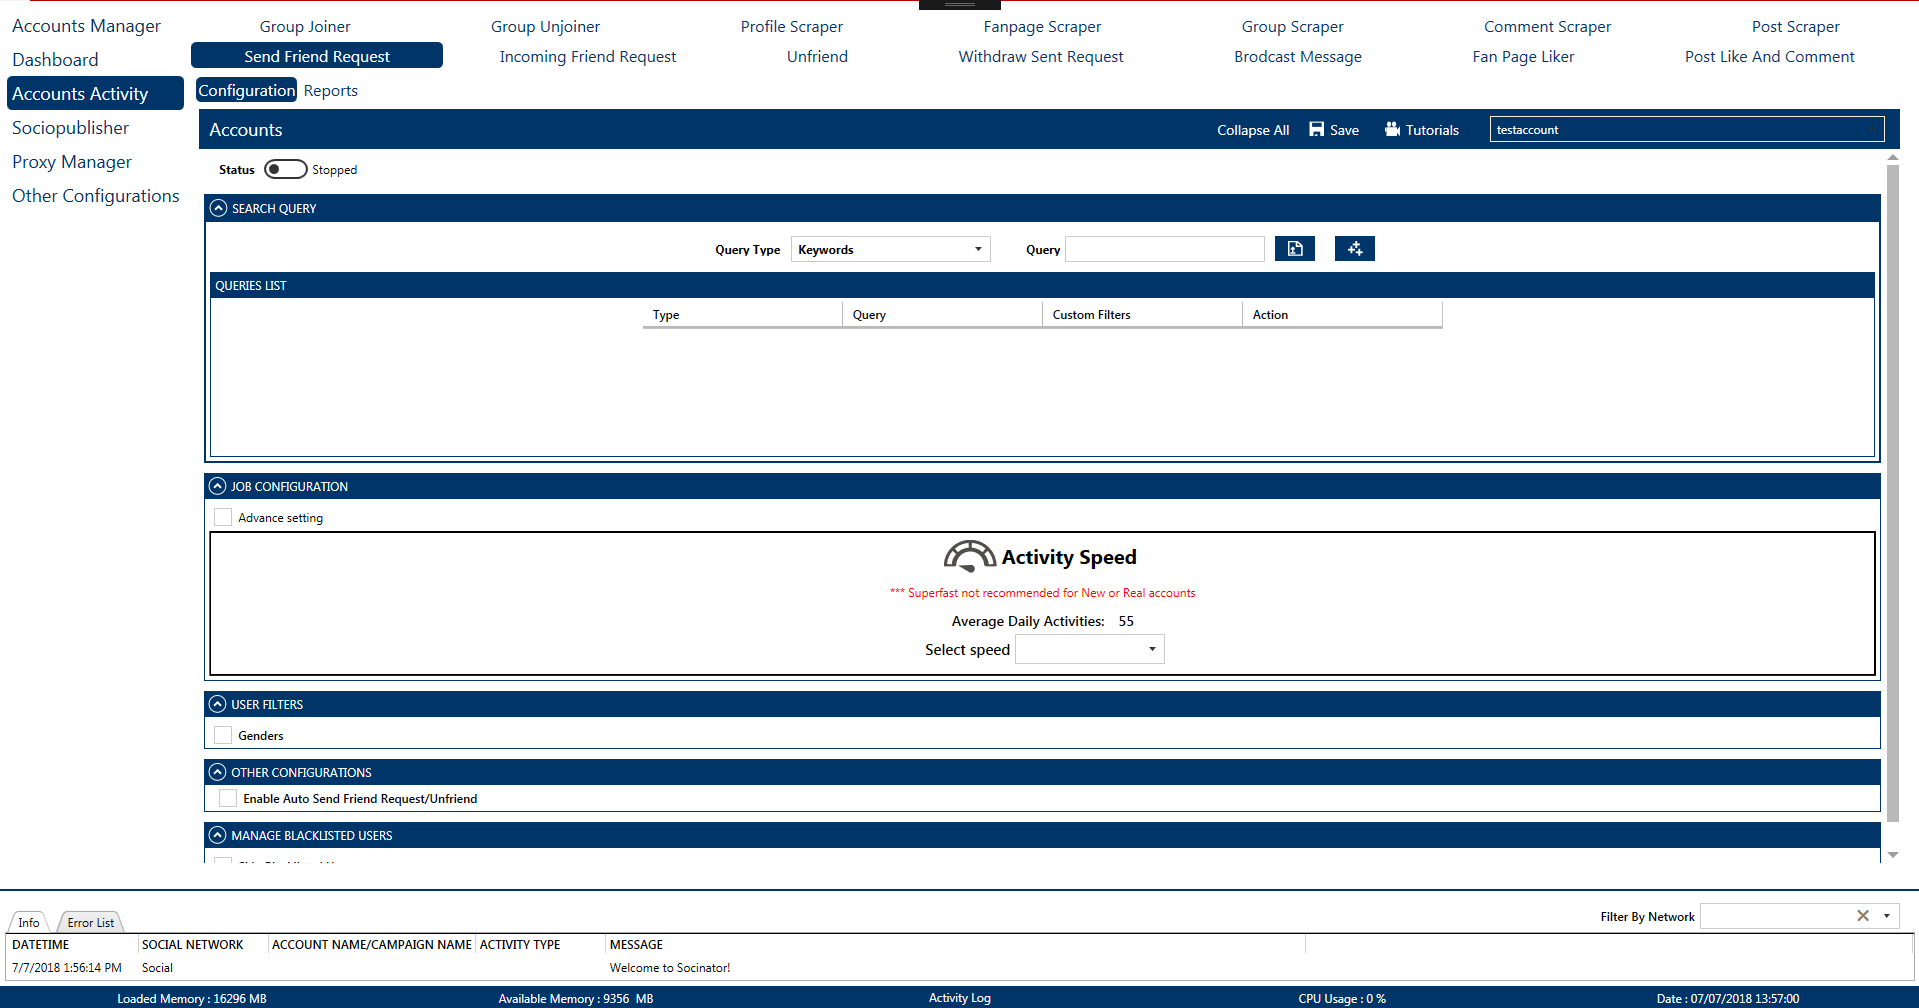The width and height of the screenshot is (1919, 1008).
Task: Open the Comment Scraper module
Action: coord(1547,26)
